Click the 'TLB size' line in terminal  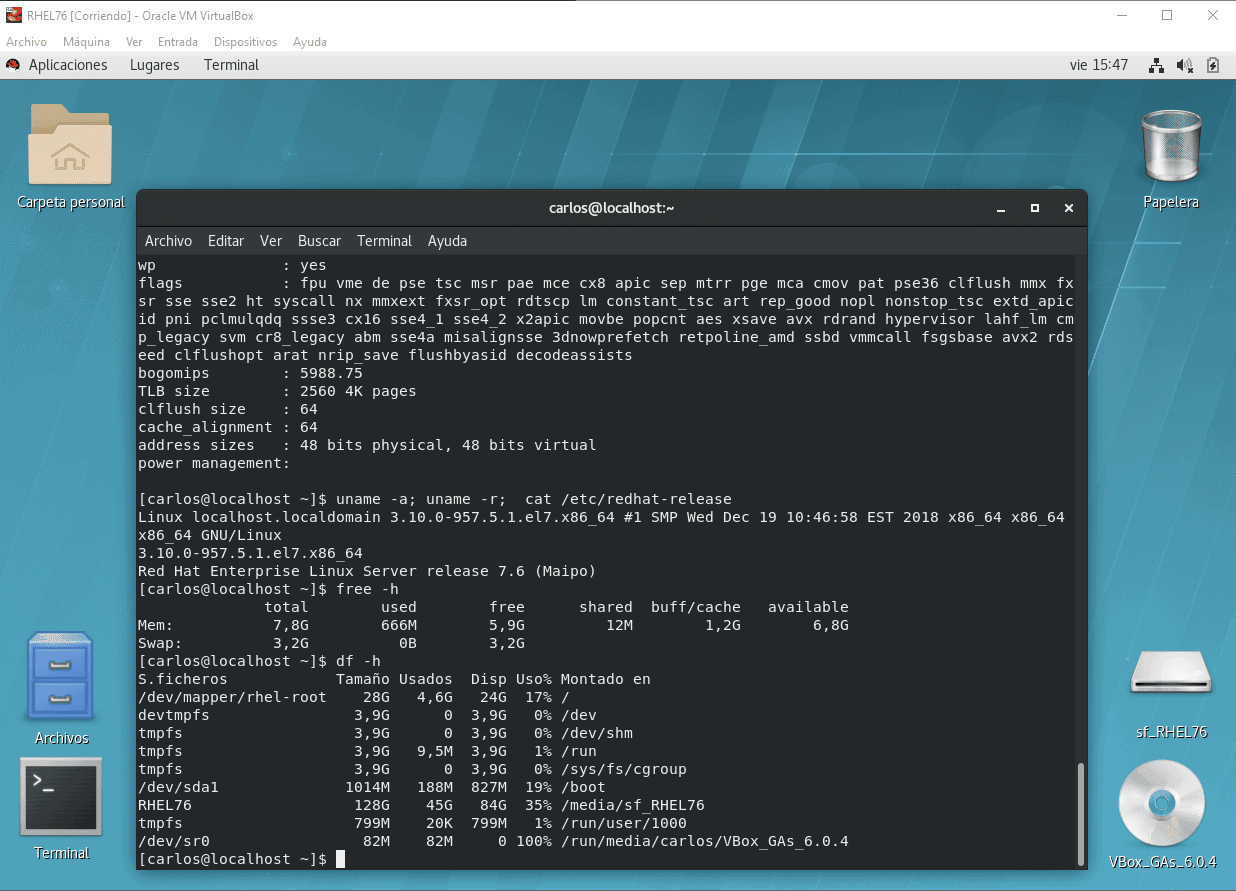tap(277, 391)
